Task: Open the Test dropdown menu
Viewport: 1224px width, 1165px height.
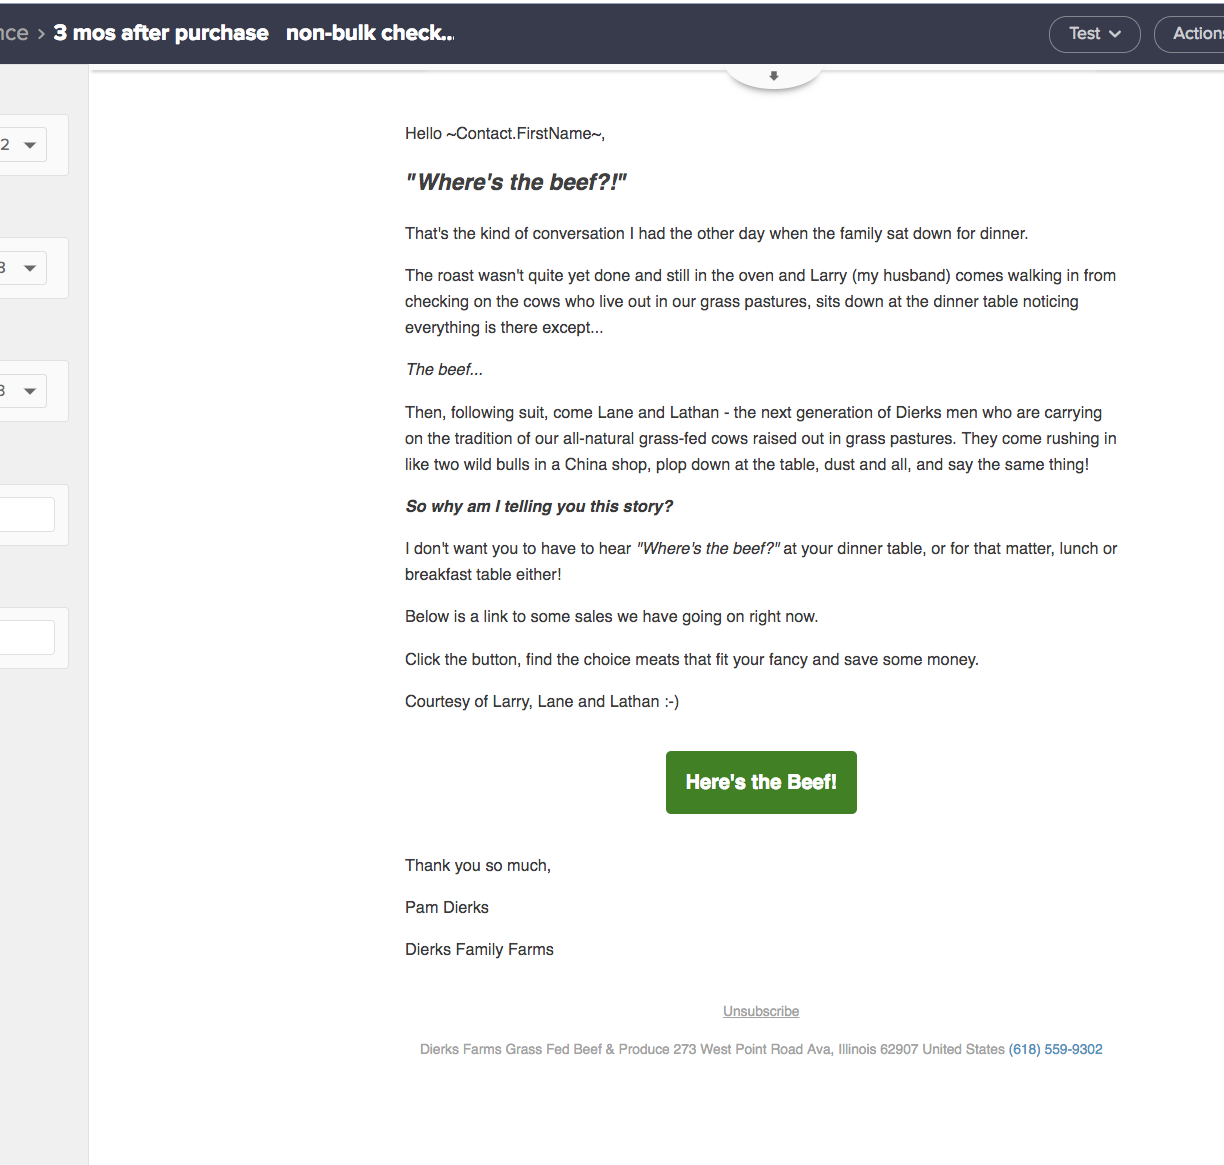Action: click(x=1094, y=34)
